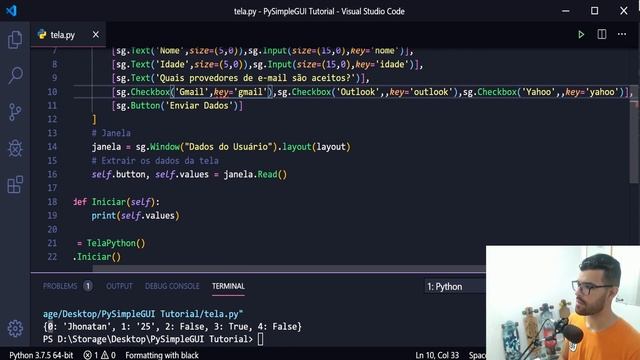Switch to the Terminal panel tab
This screenshot has width=640, height=360.
click(x=228, y=286)
